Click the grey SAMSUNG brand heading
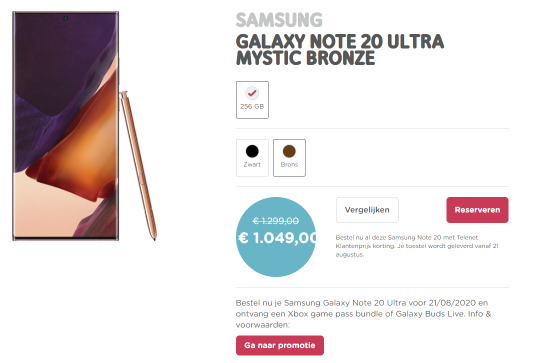The width and height of the screenshot is (533, 363). point(279,20)
